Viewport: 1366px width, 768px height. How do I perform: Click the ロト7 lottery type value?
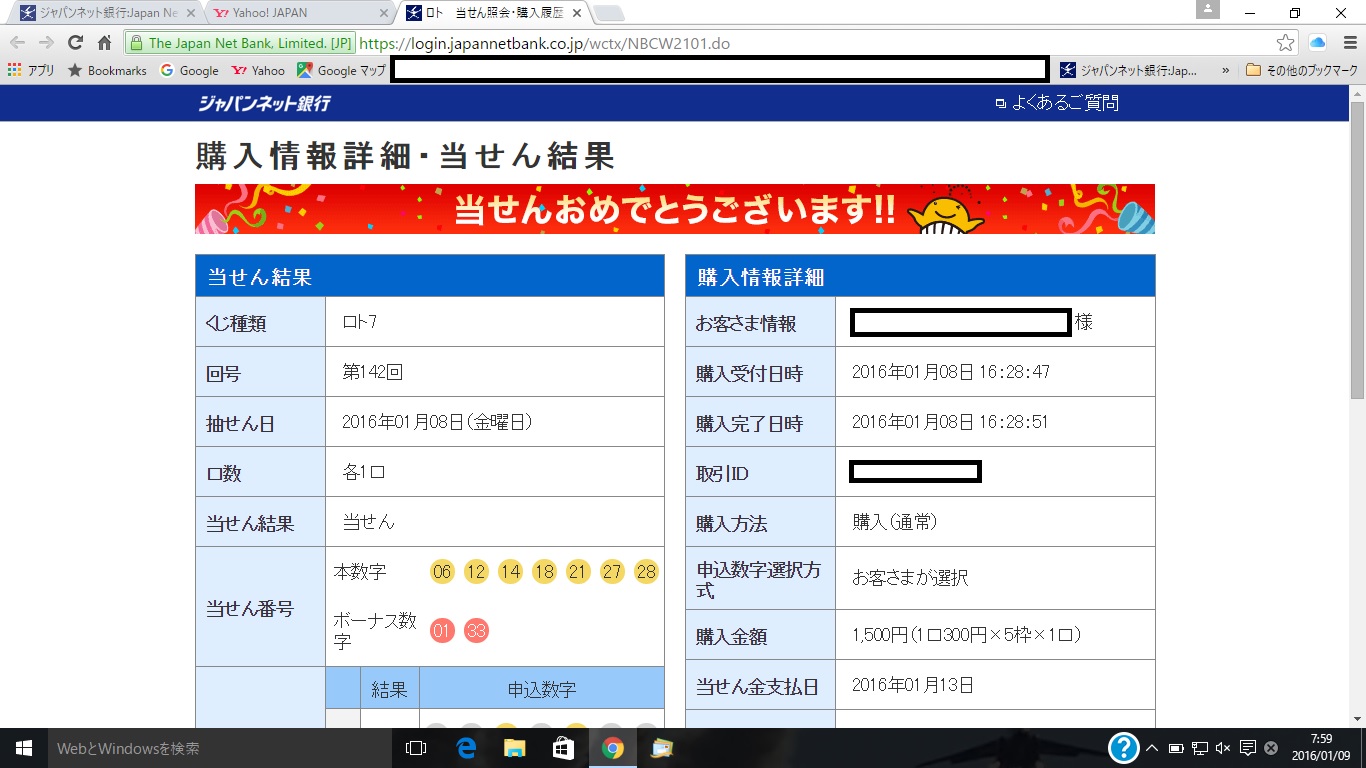[x=360, y=322]
